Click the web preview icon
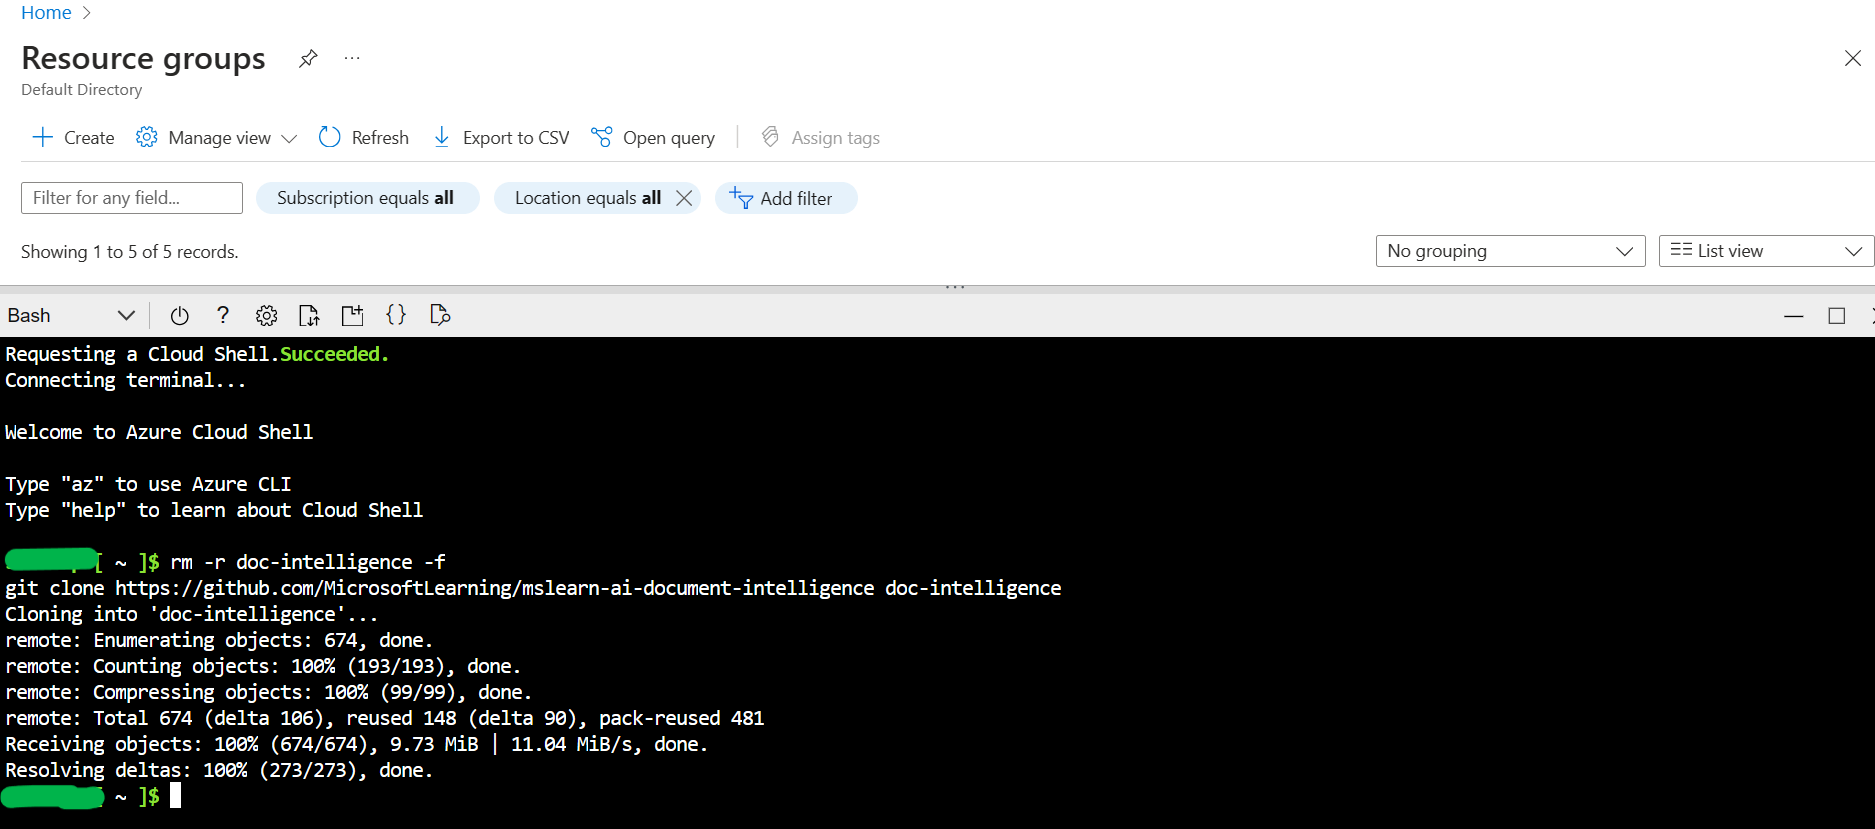The image size is (1875, 829). pos(440,316)
